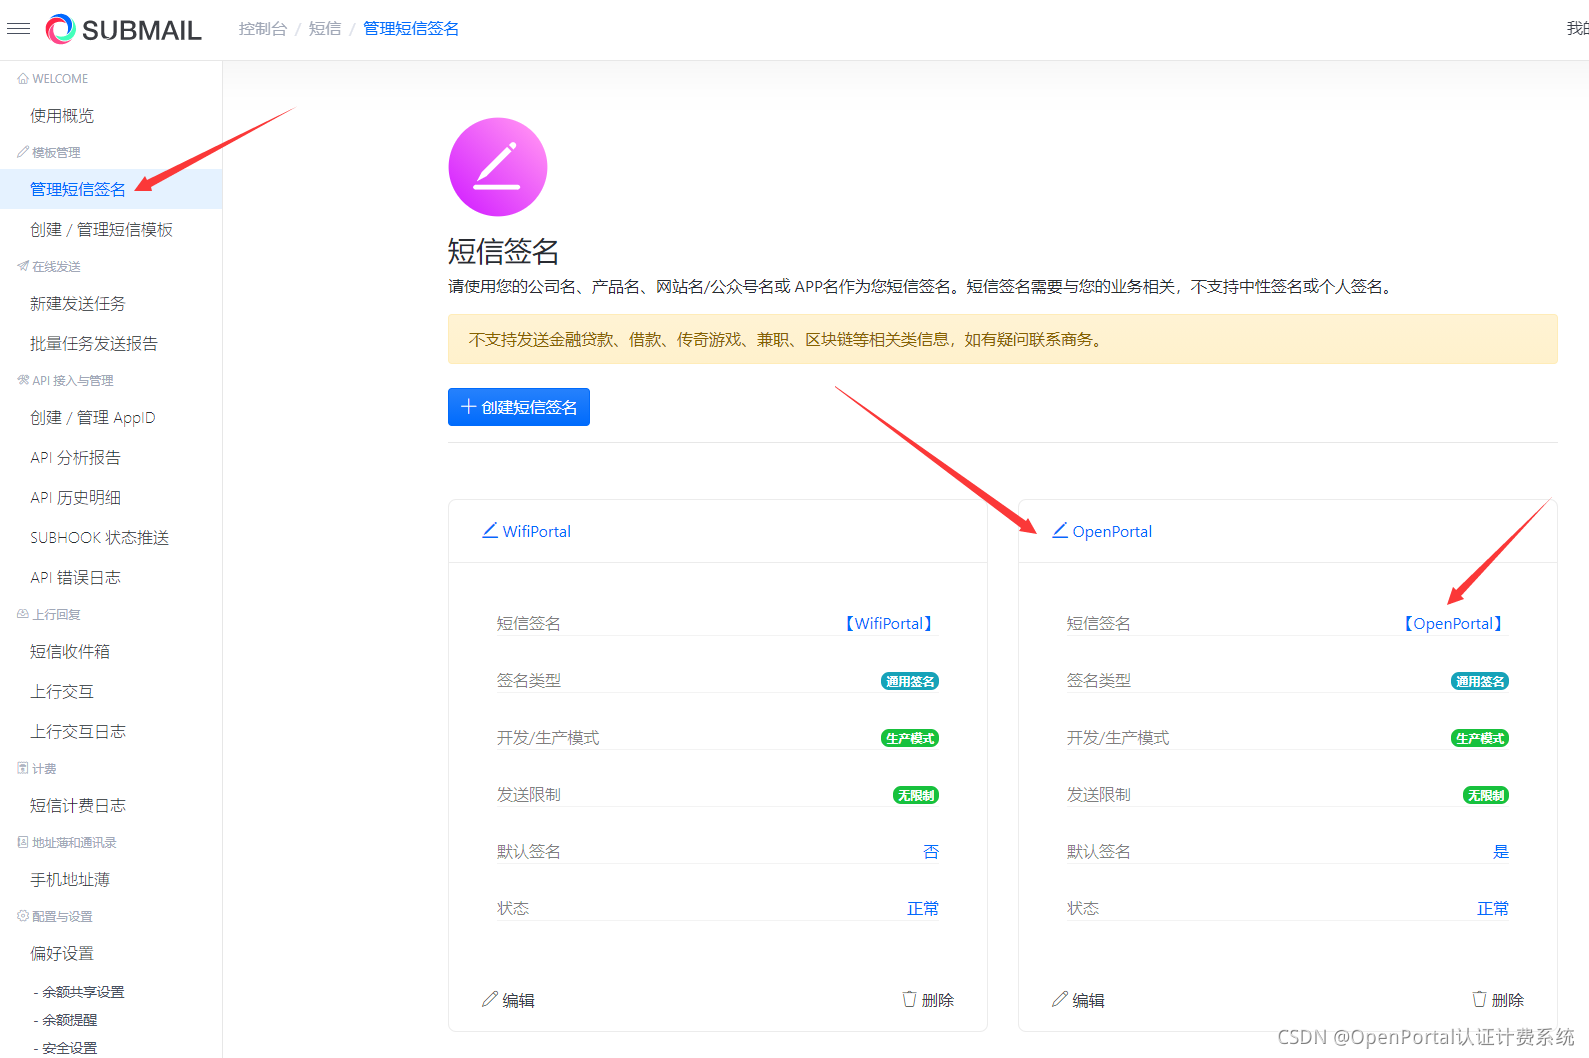The height and width of the screenshot is (1058, 1589).
Task: Click 通用签名 badge on WifiPortal card
Action: point(910,681)
